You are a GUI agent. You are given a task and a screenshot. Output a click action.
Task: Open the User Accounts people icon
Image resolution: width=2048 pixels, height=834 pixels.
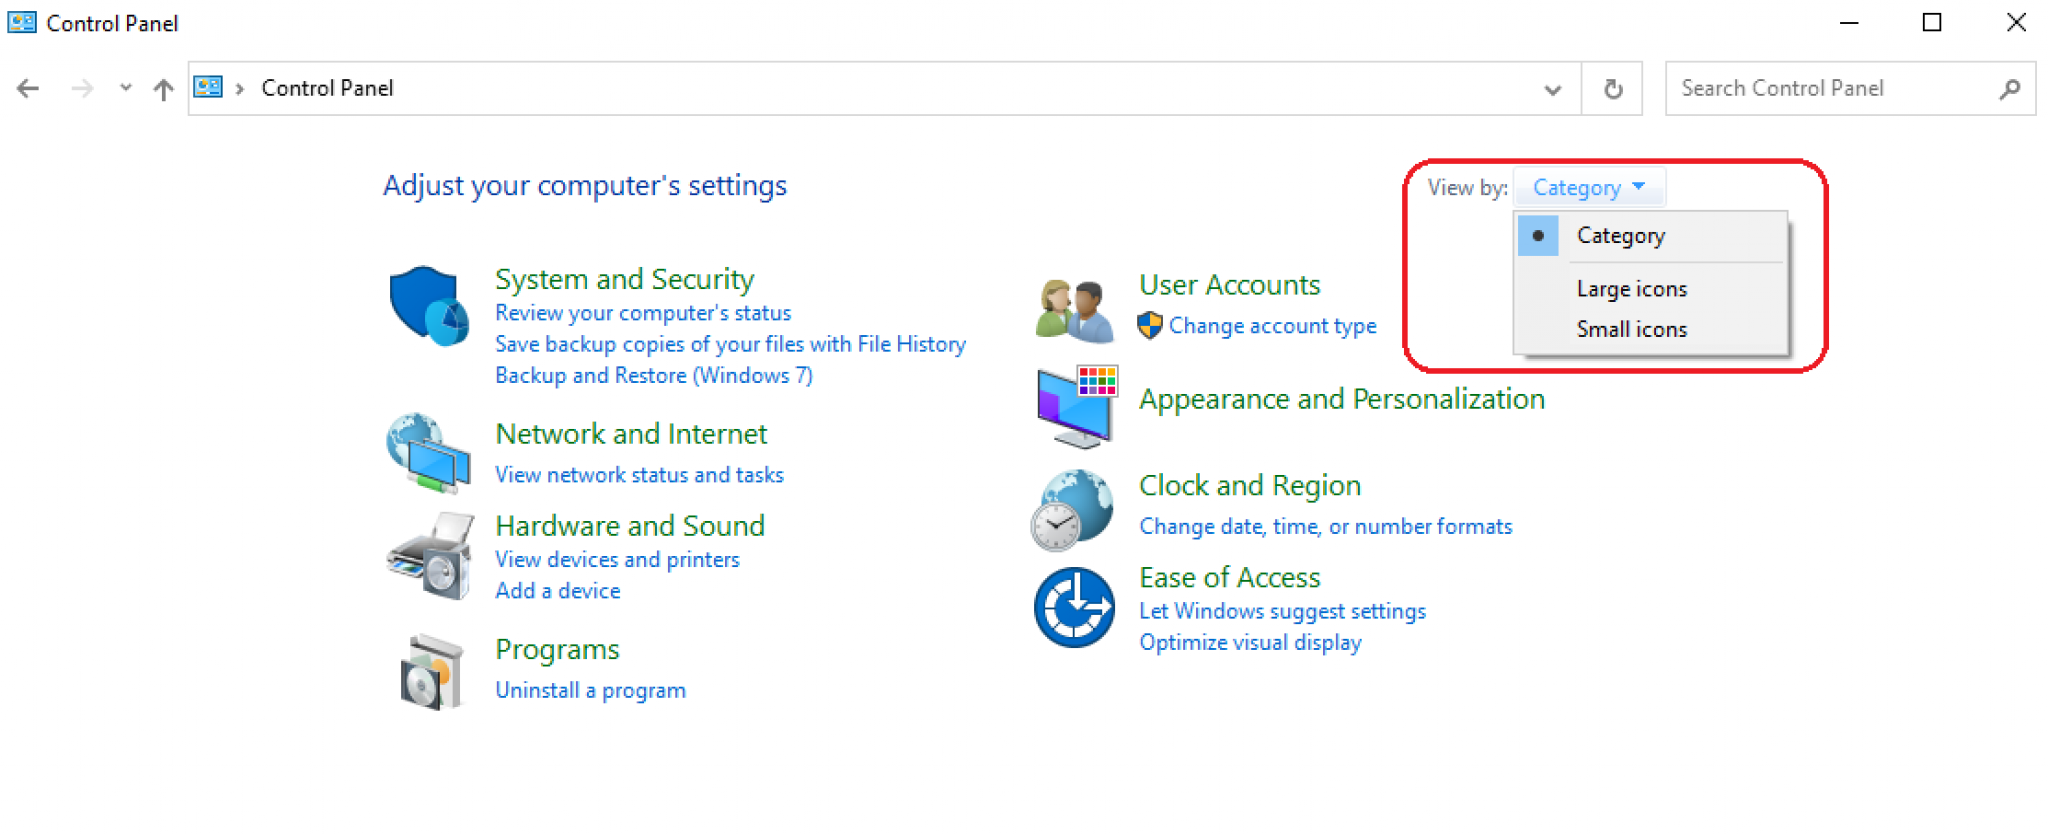1075,310
